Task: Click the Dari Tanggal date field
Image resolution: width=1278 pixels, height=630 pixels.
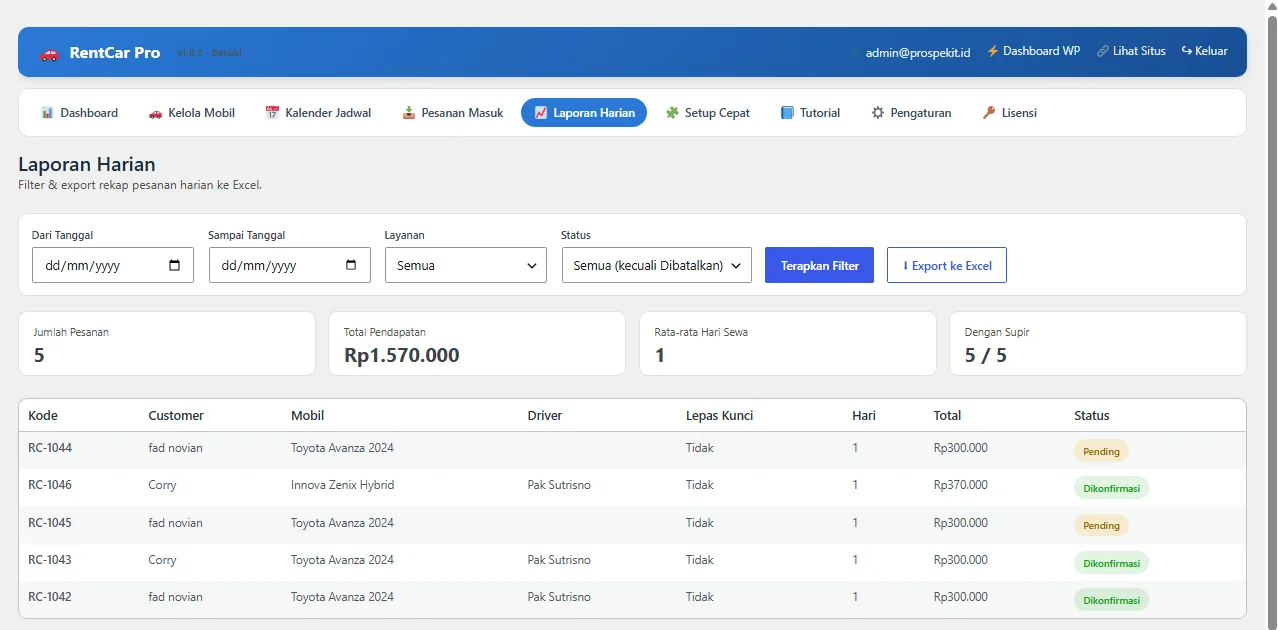Action: (x=113, y=265)
